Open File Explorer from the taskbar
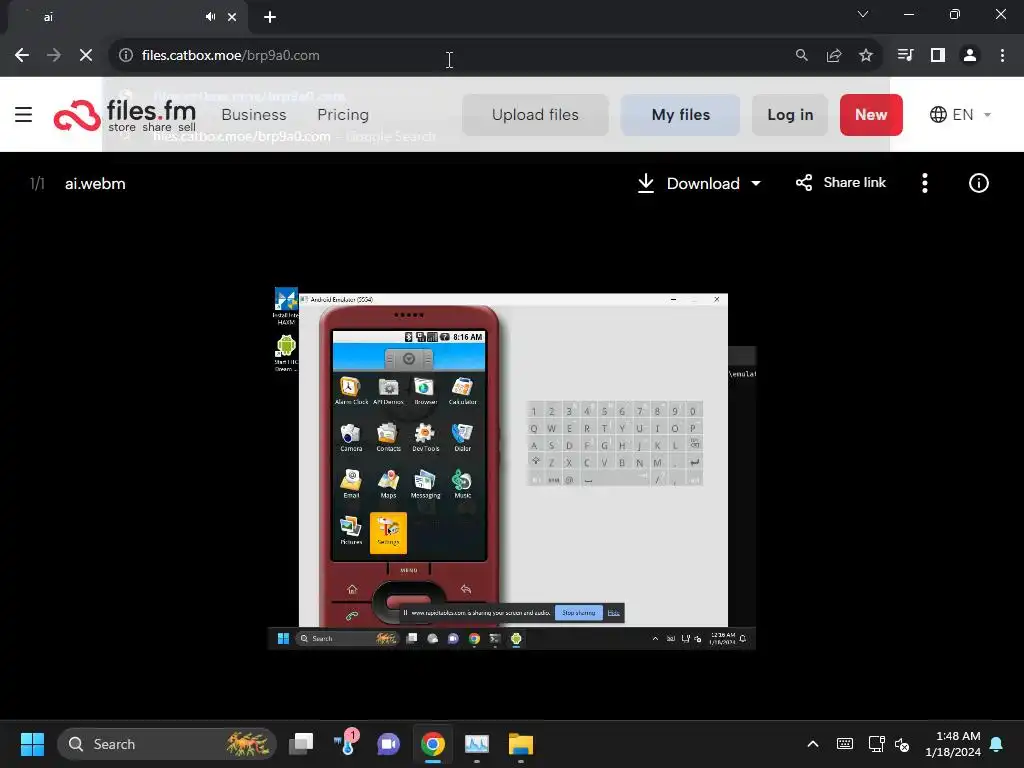 point(520,744)
